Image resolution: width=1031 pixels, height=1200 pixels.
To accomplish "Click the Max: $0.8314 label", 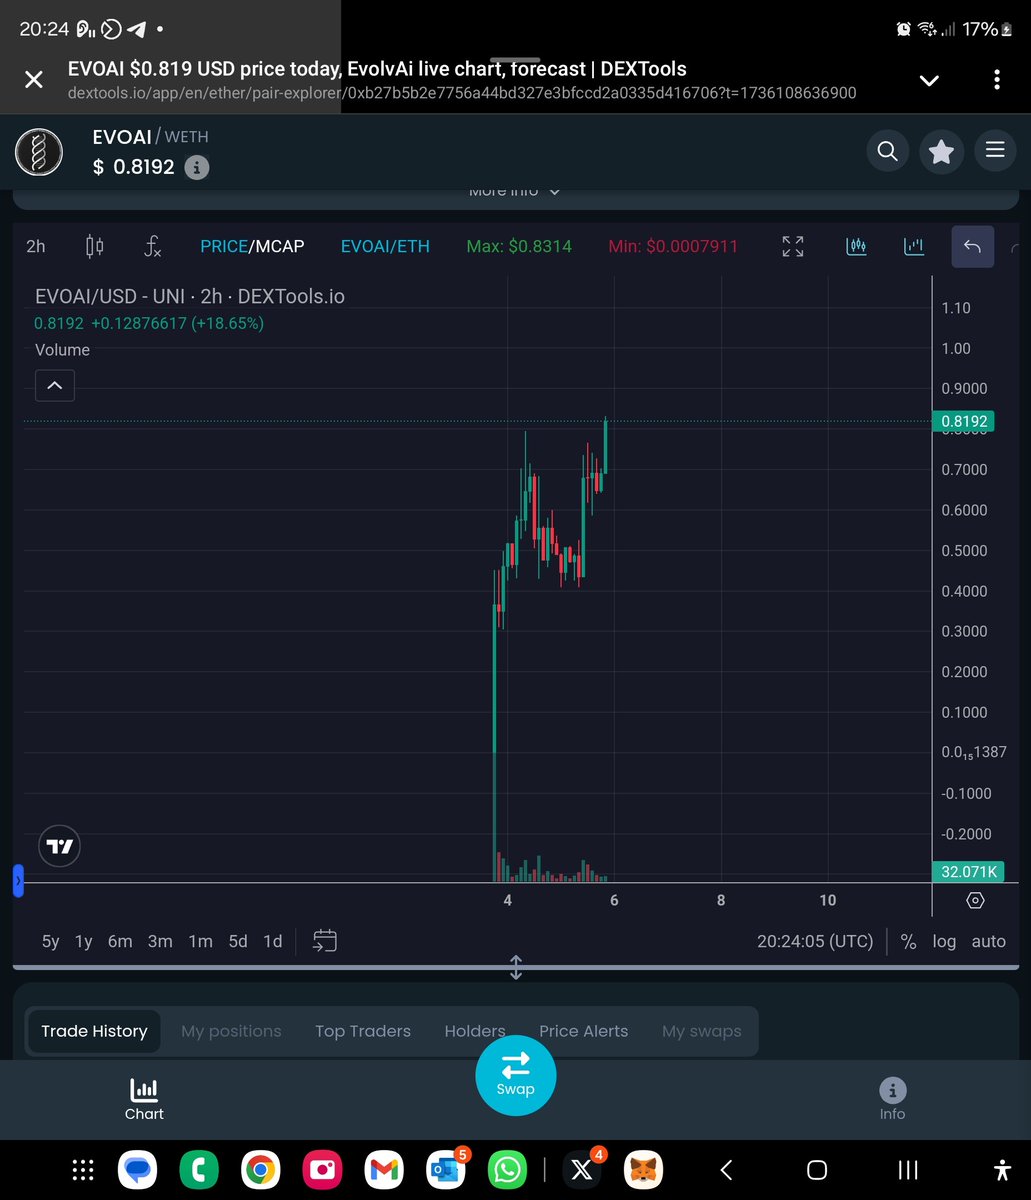I will tap(519, 246).
